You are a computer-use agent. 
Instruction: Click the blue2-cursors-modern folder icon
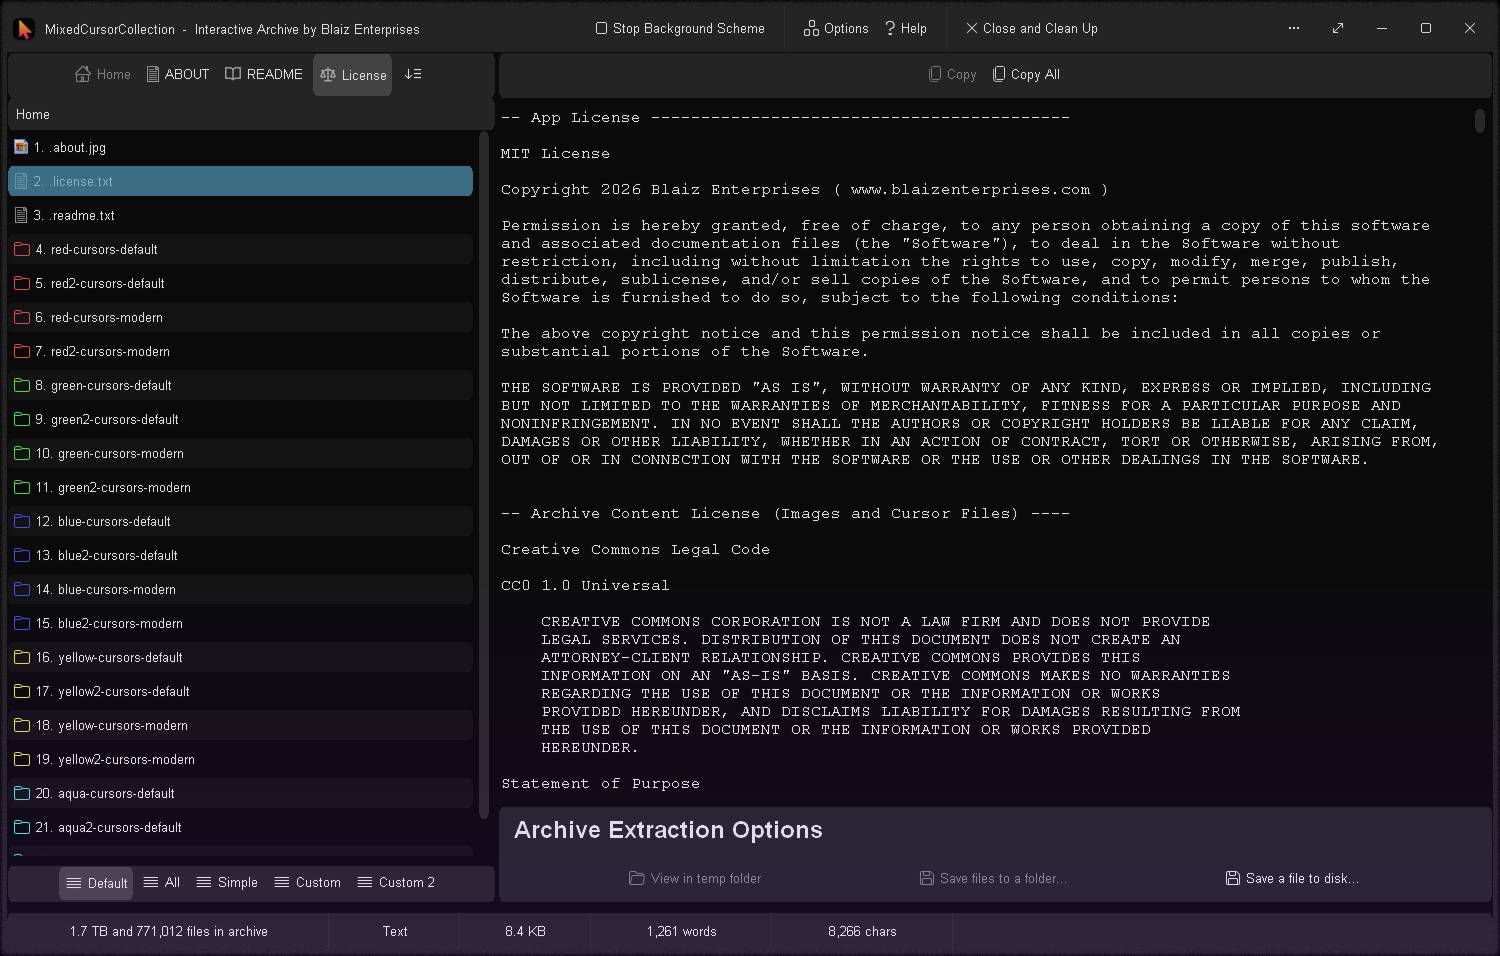pyautogui.click(x=22, y=623)
